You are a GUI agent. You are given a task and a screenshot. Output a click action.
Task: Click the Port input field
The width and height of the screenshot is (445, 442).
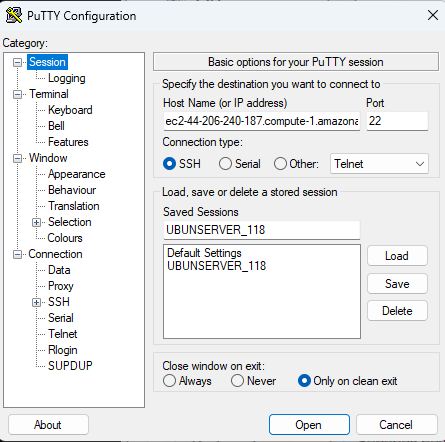point(397,121)
